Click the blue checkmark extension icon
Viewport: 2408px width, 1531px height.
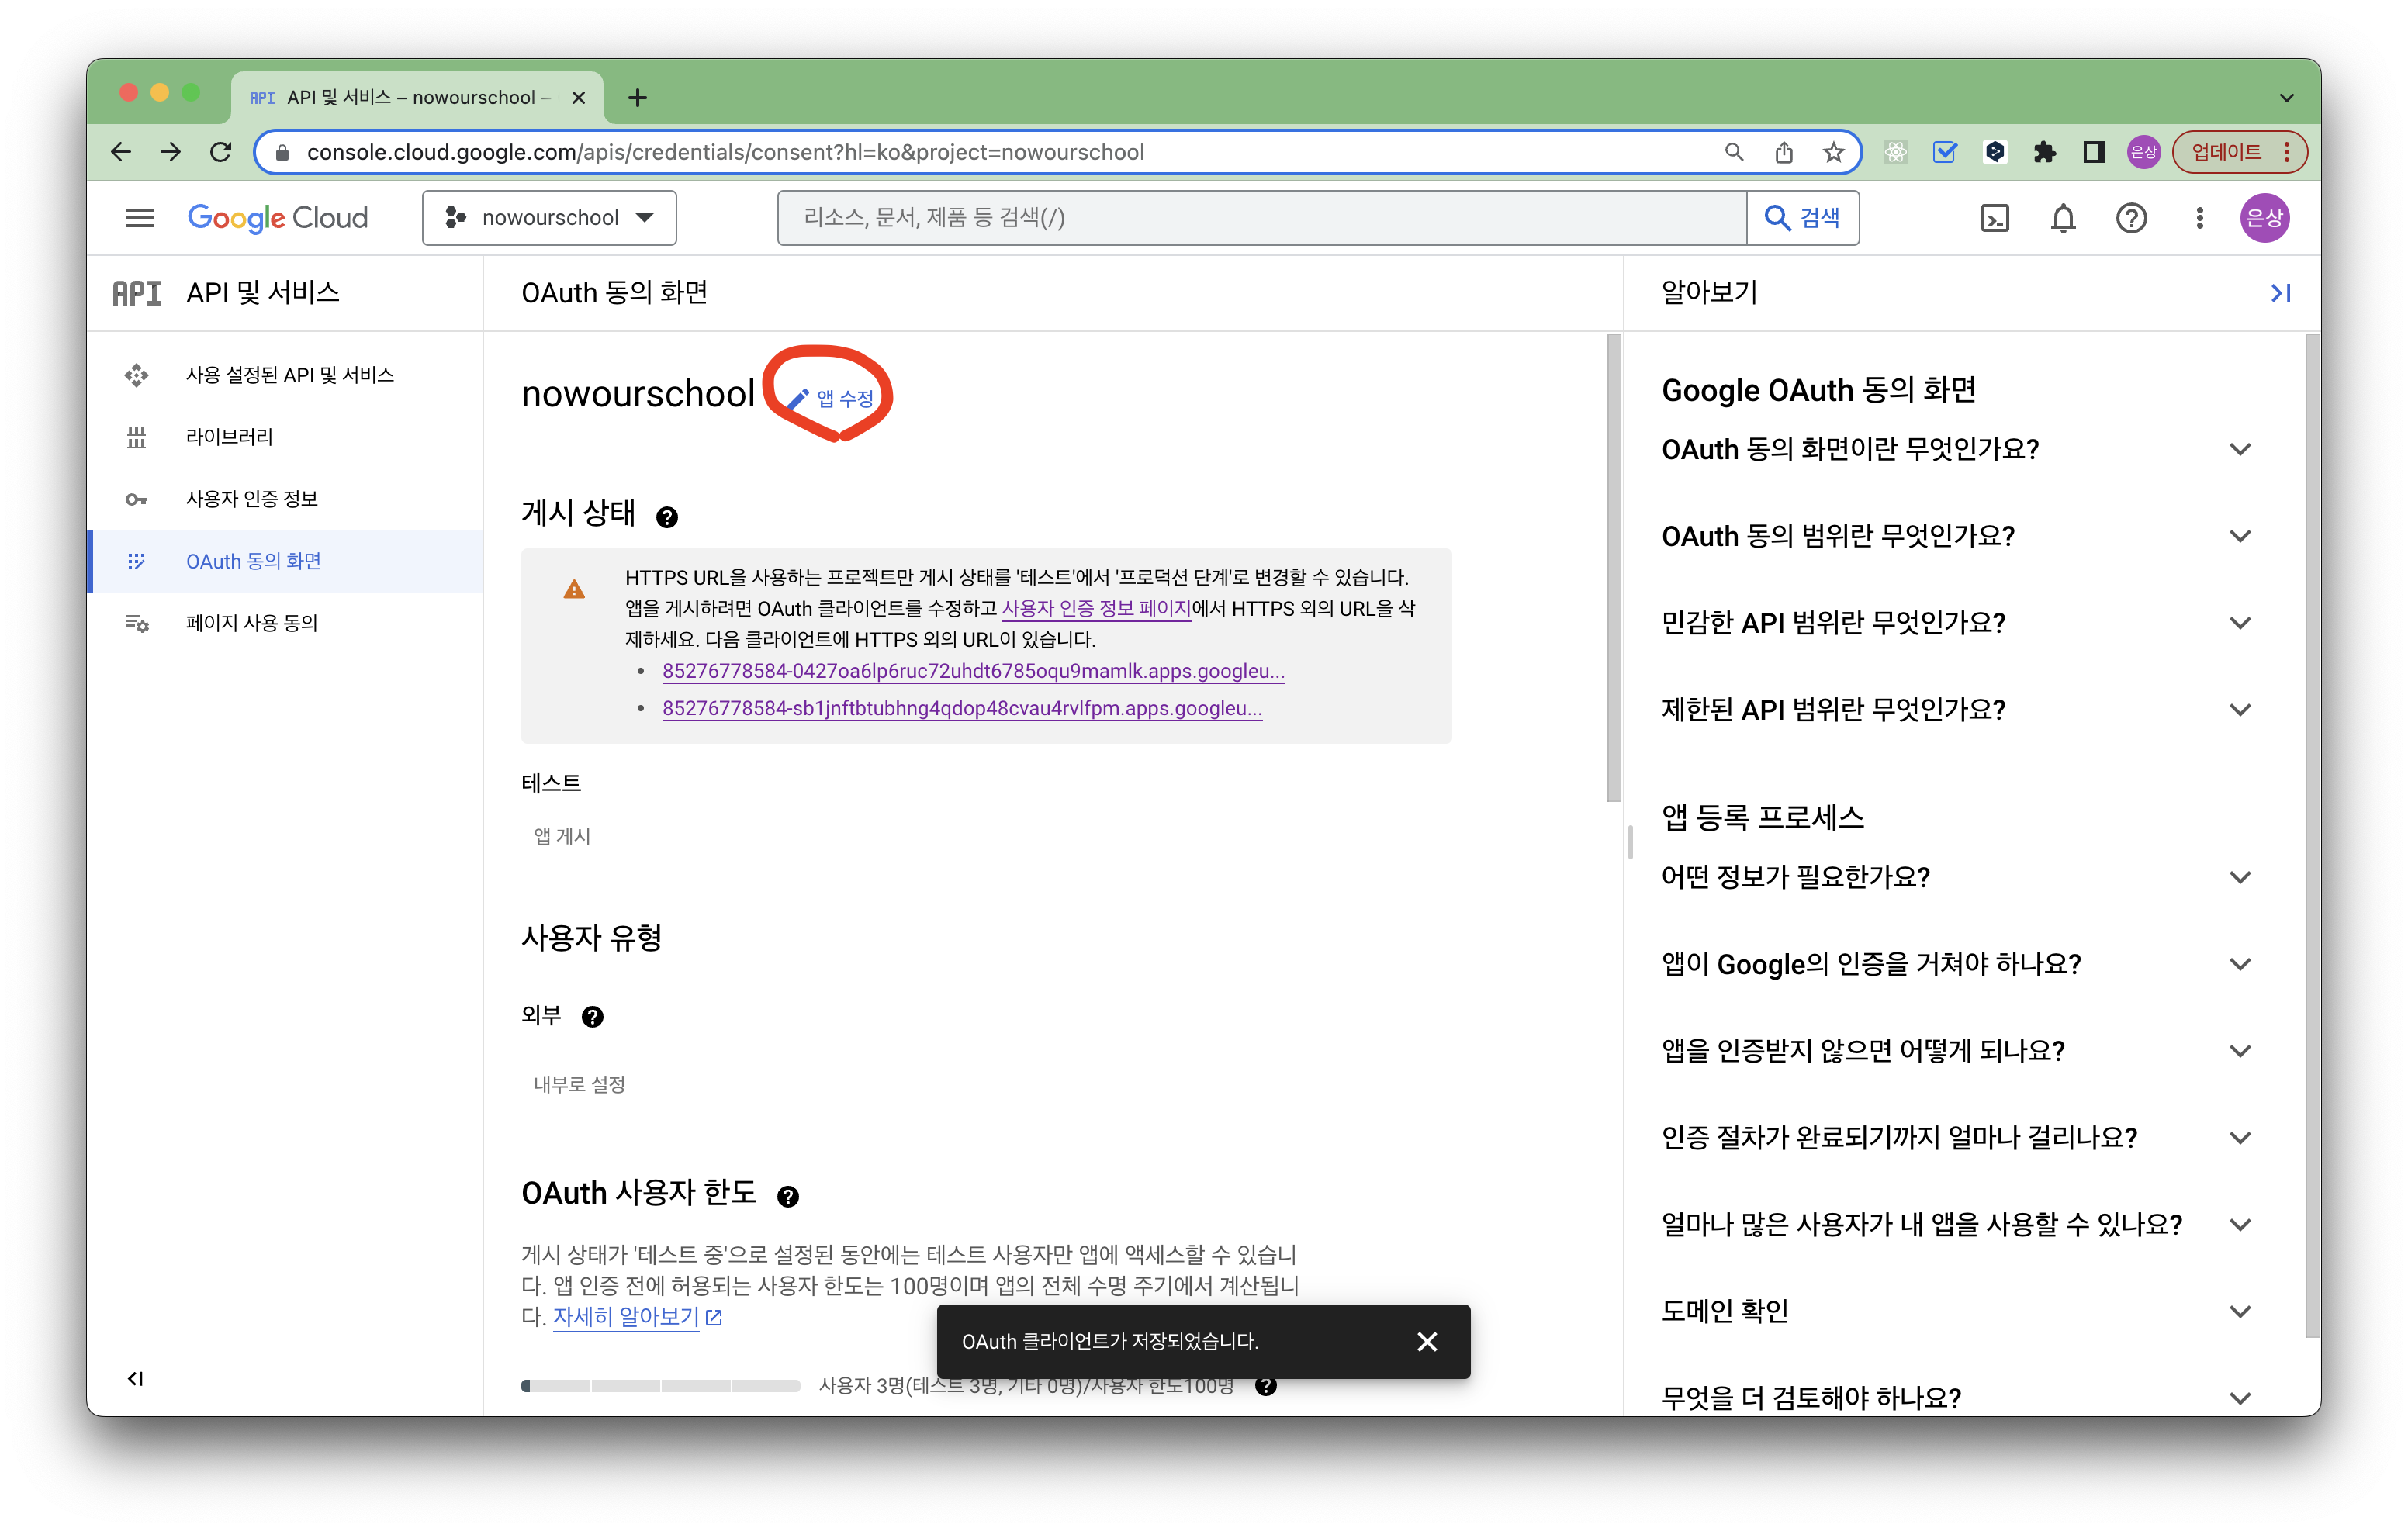(x=1945, y=152)
